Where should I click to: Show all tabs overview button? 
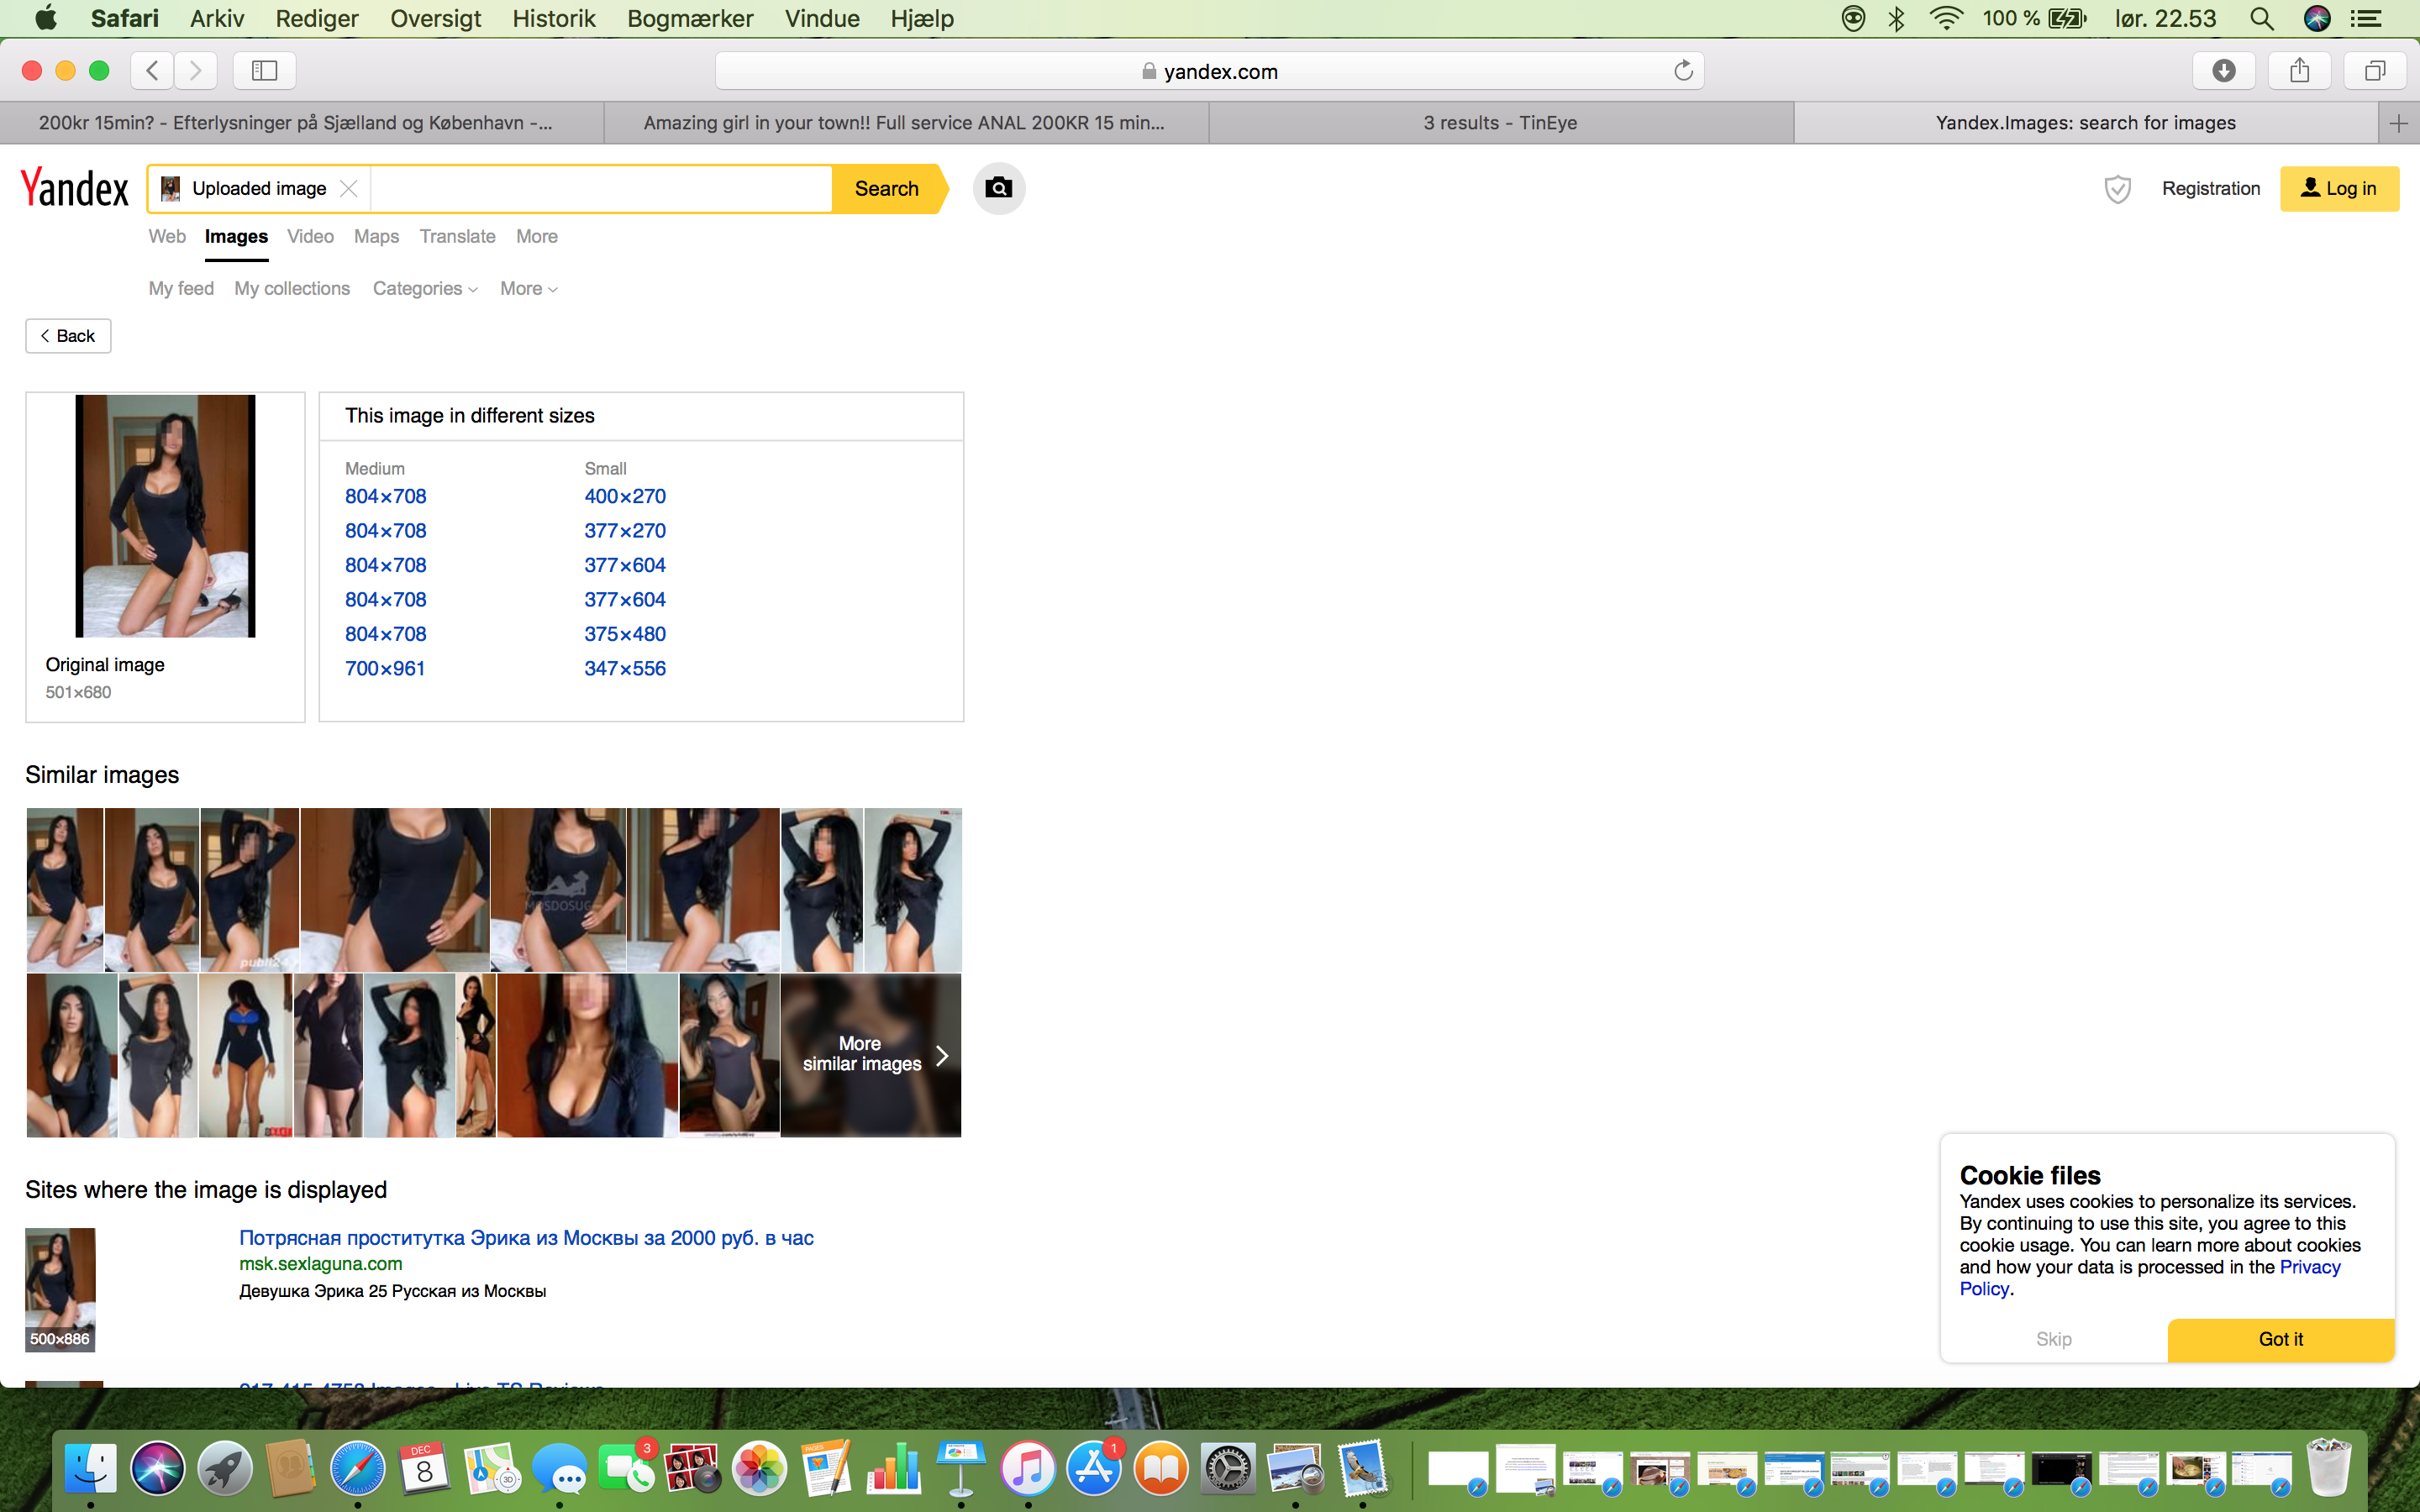tap(2375, 70)
